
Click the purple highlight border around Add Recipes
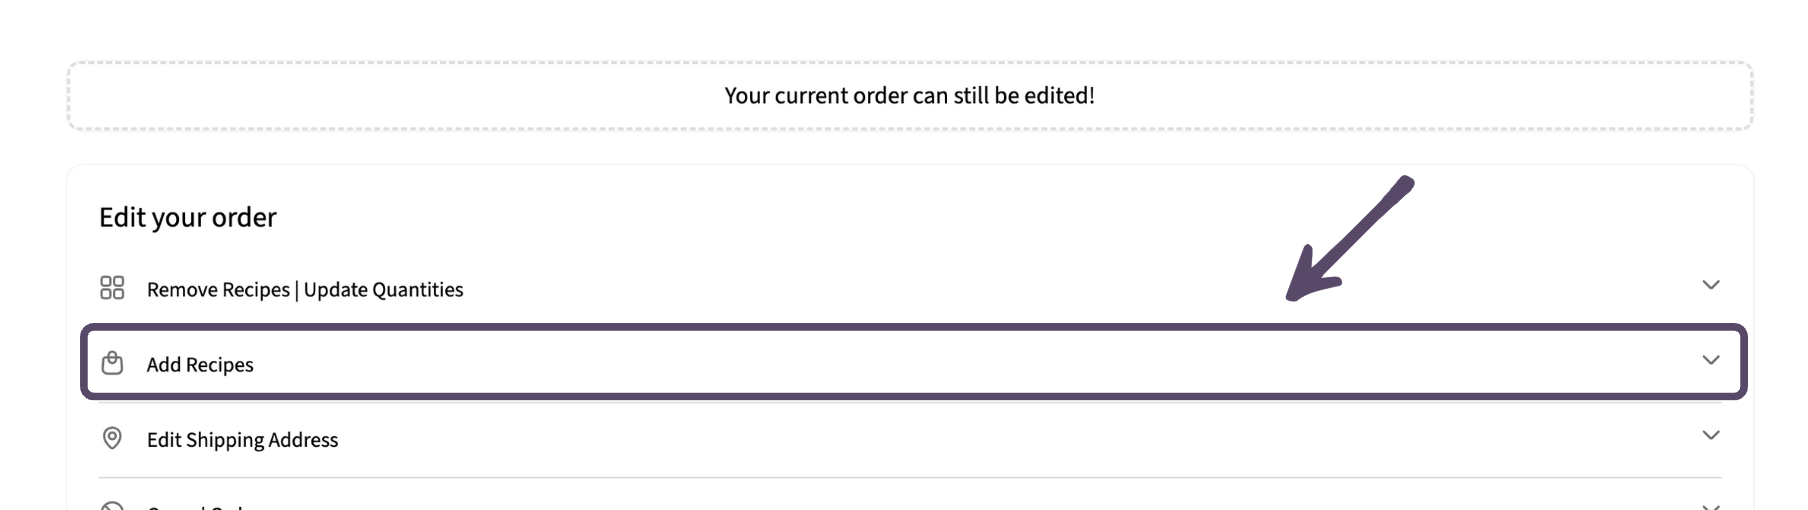[913, 328]
